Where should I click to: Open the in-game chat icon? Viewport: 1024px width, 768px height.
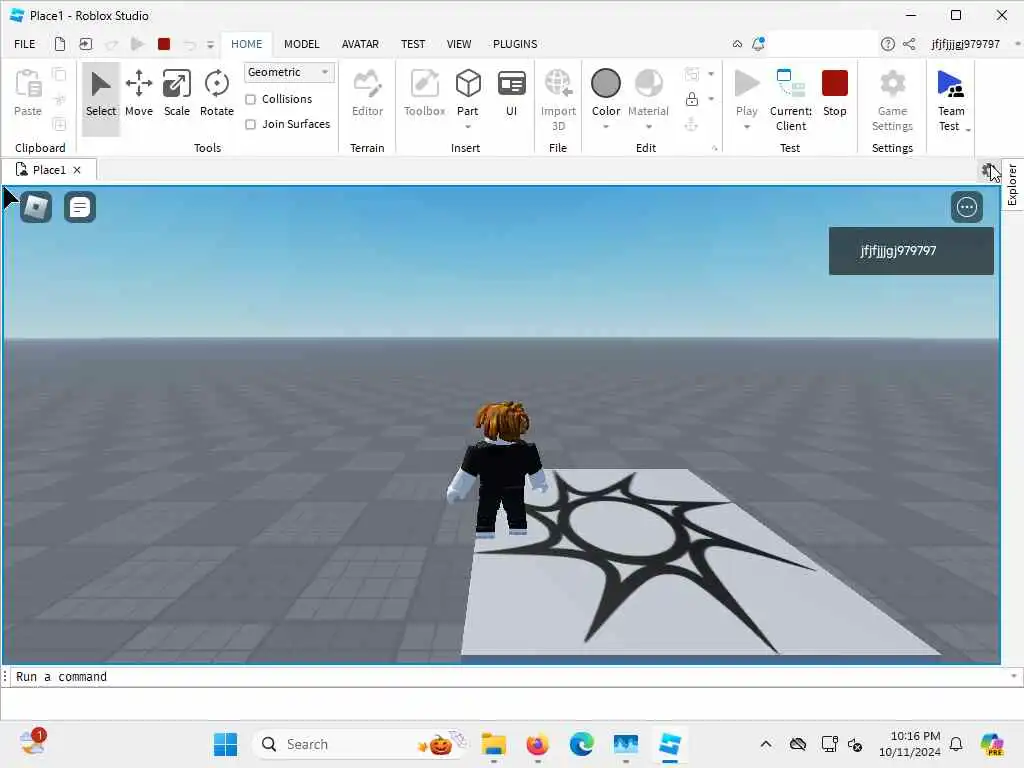point(80,208)
